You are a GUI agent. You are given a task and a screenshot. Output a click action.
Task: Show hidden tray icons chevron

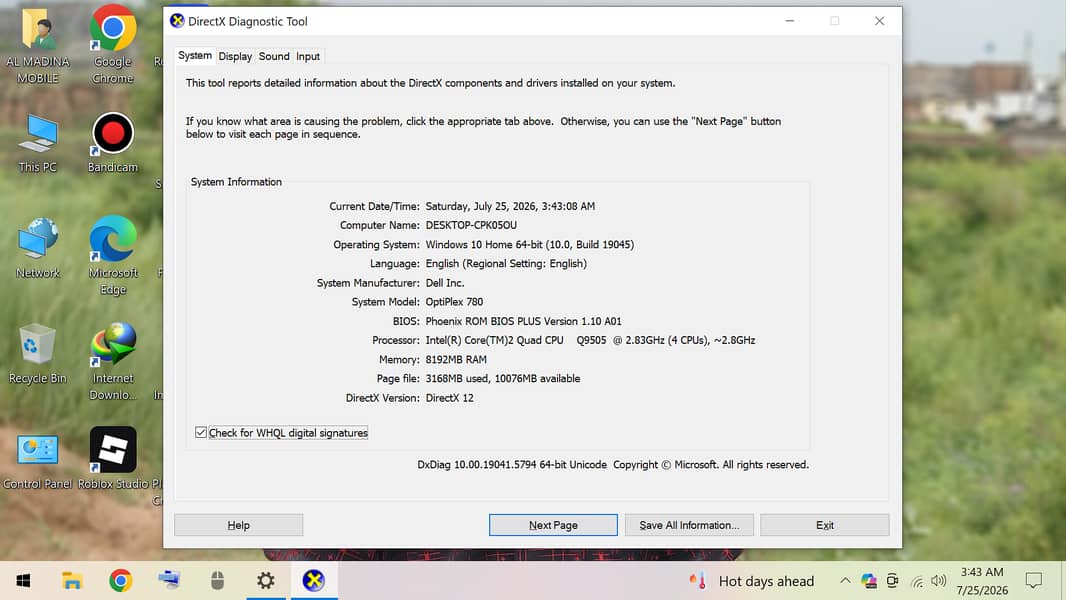pos(845,580)
